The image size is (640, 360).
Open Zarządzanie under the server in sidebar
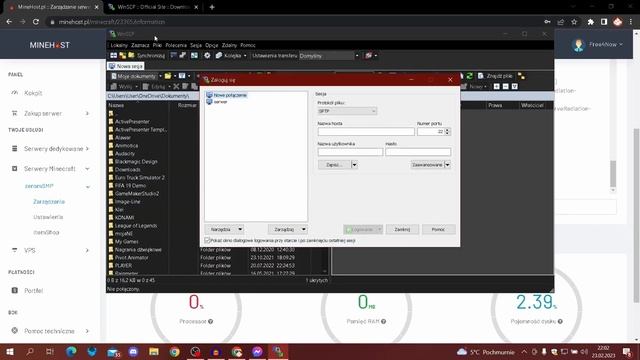point(49,202)
